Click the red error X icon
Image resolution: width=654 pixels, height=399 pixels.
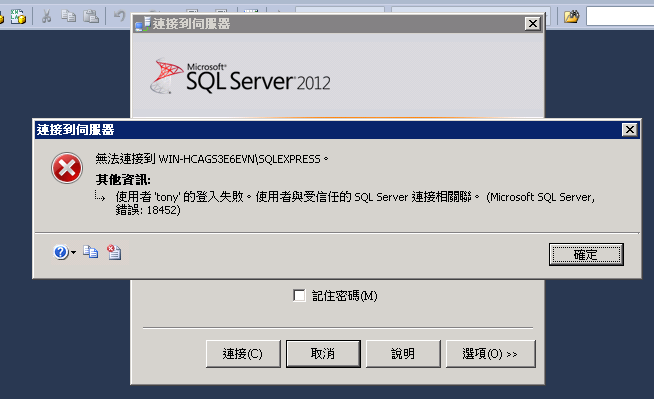67,168
